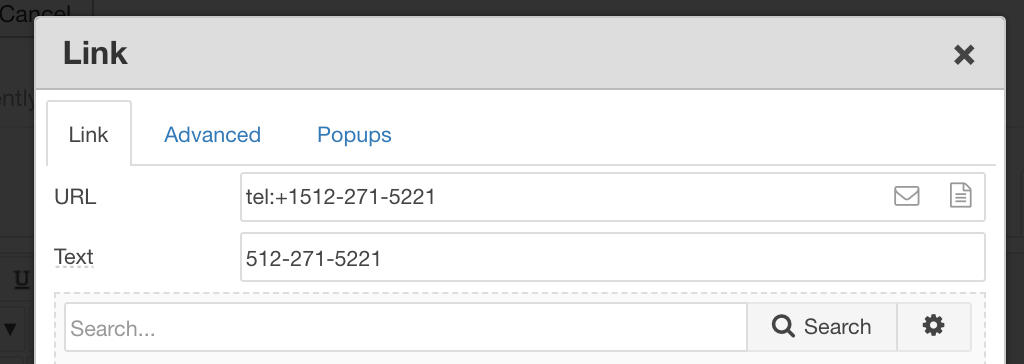Close the Link dialog with the X

point(964,55)
